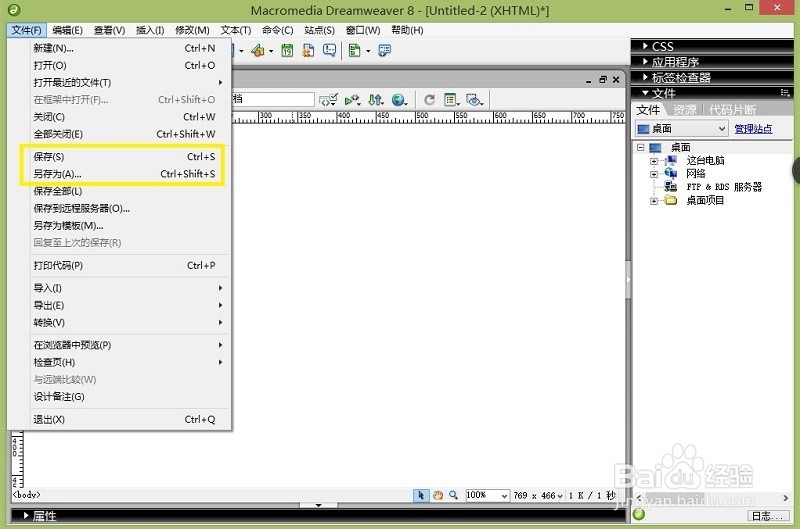Choose 退出(X) to quit Dreamweaver
Viewport: 800px width, 529px height.
point(124,419)
